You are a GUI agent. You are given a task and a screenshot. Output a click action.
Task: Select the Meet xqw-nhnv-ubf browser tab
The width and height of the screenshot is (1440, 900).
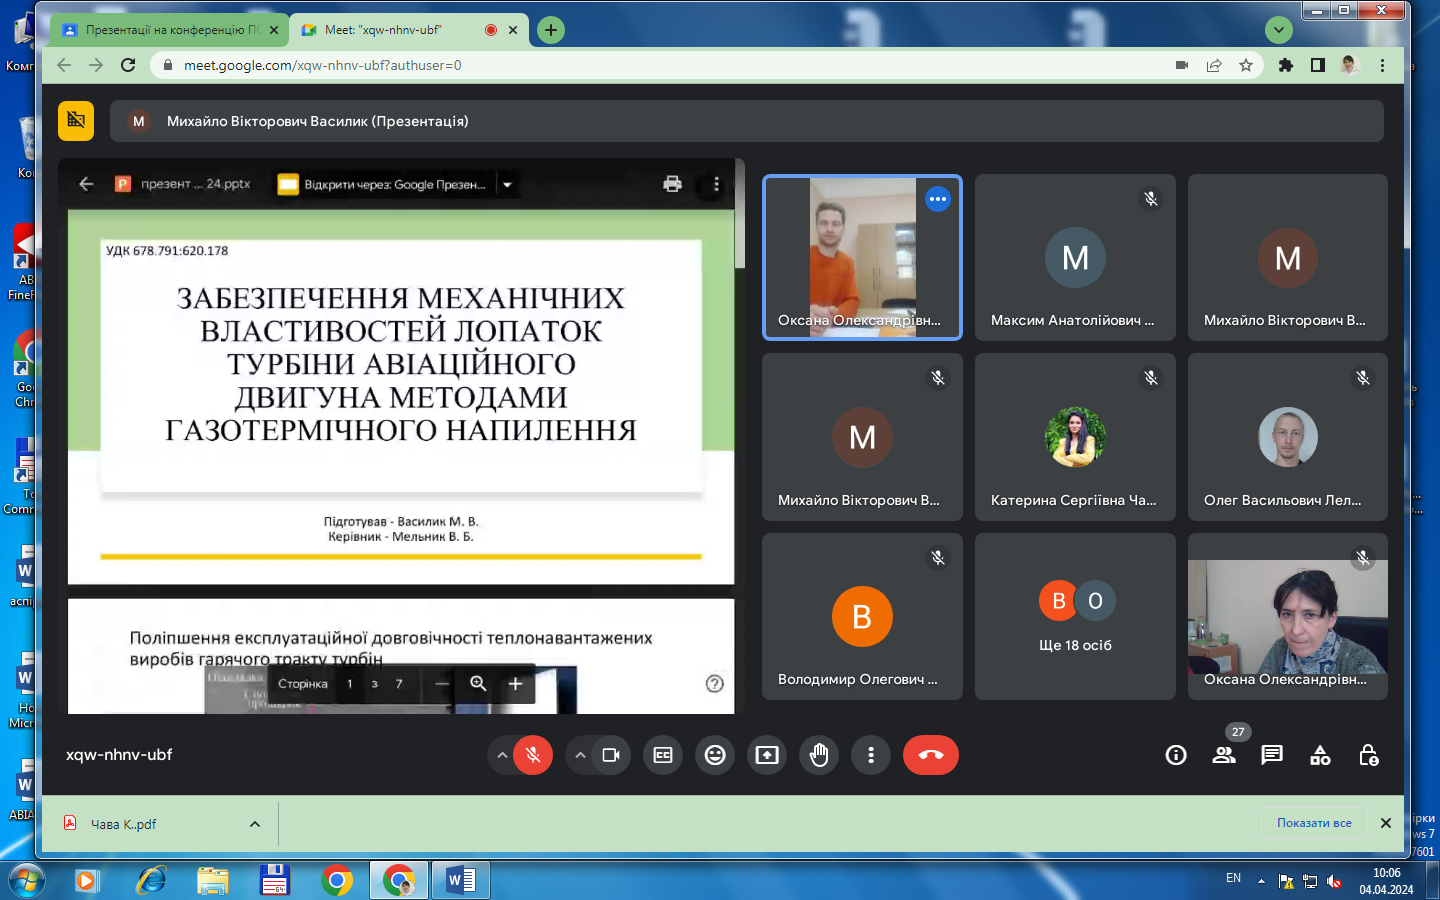tap(395, 30)
